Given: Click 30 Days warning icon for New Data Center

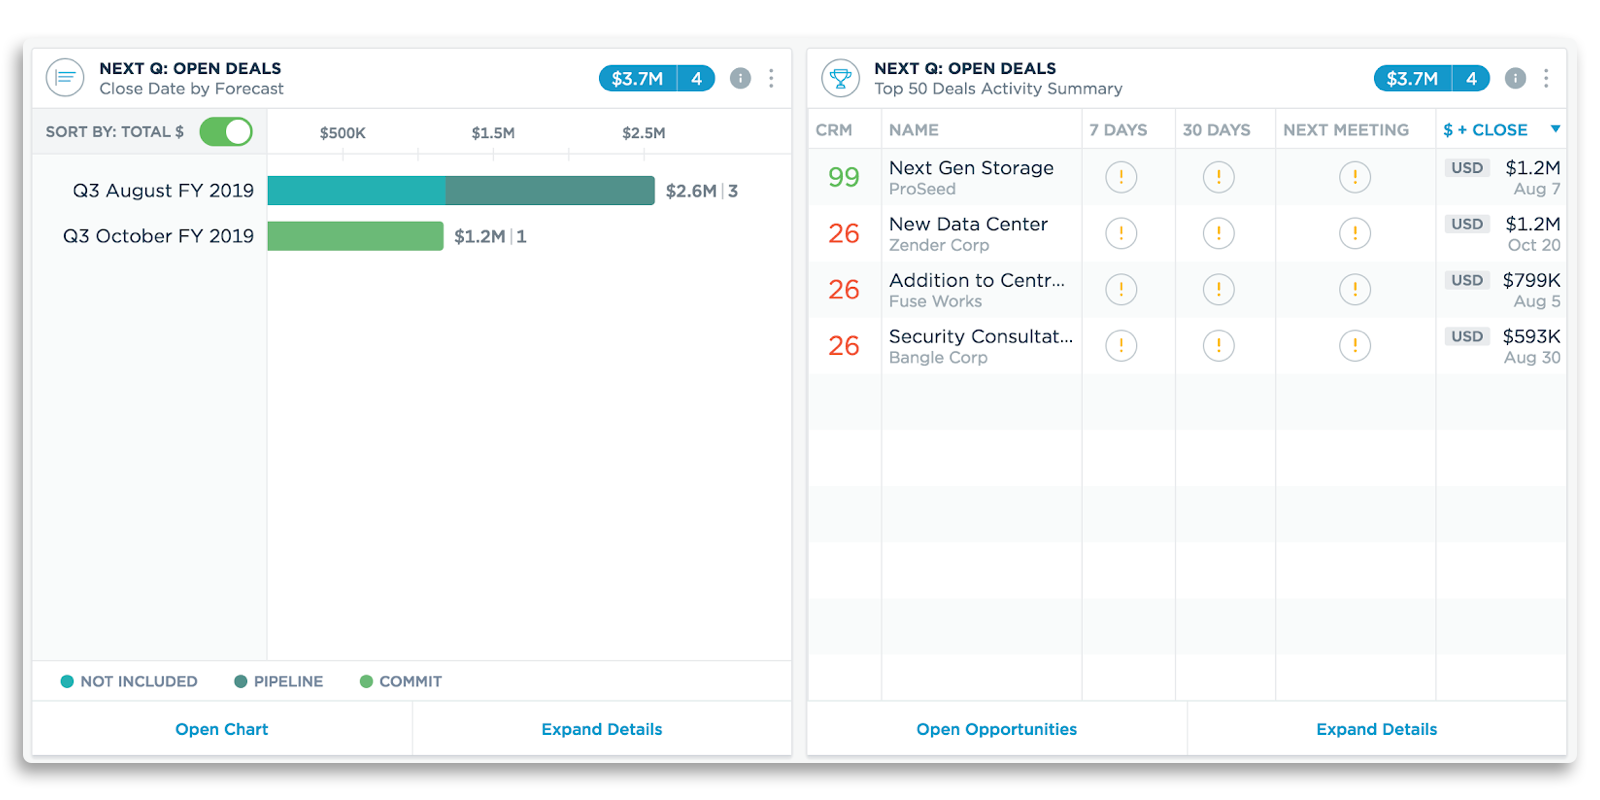Looking at the screenshot, I should (x=1218, y=233).
